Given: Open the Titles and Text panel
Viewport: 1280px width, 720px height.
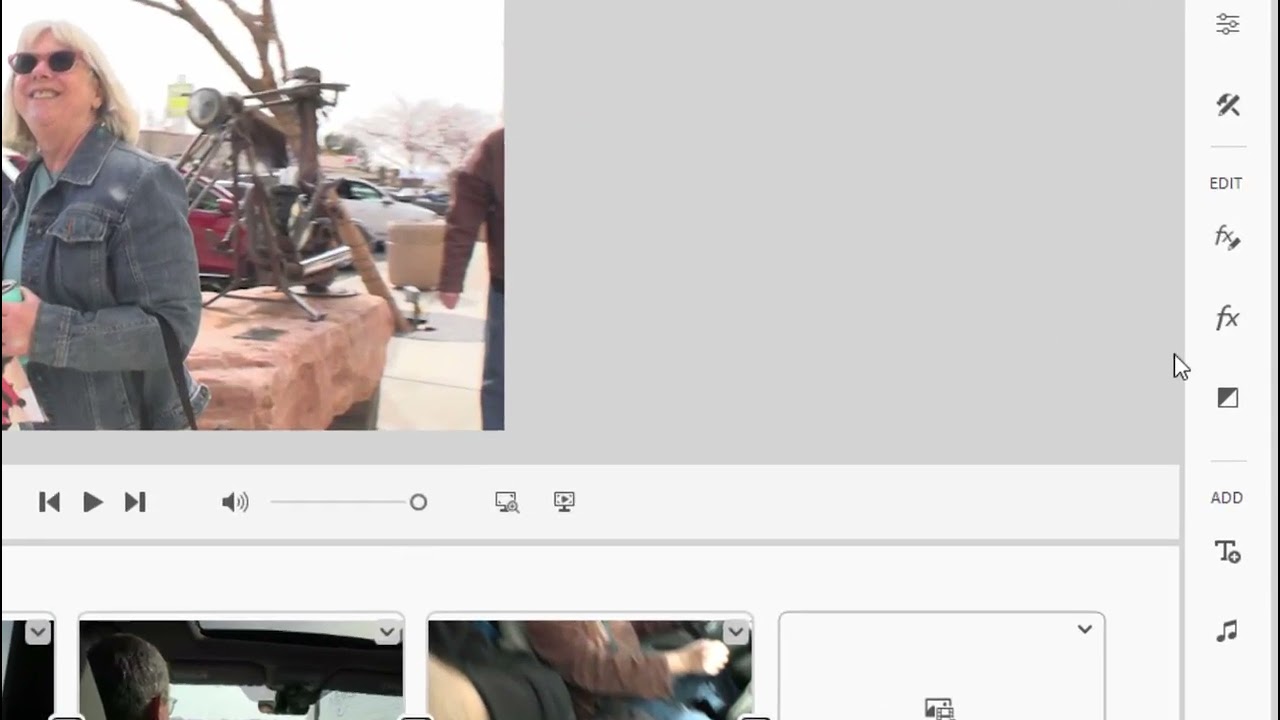Looking at the screenshot, I should [x=1227, y=552].
